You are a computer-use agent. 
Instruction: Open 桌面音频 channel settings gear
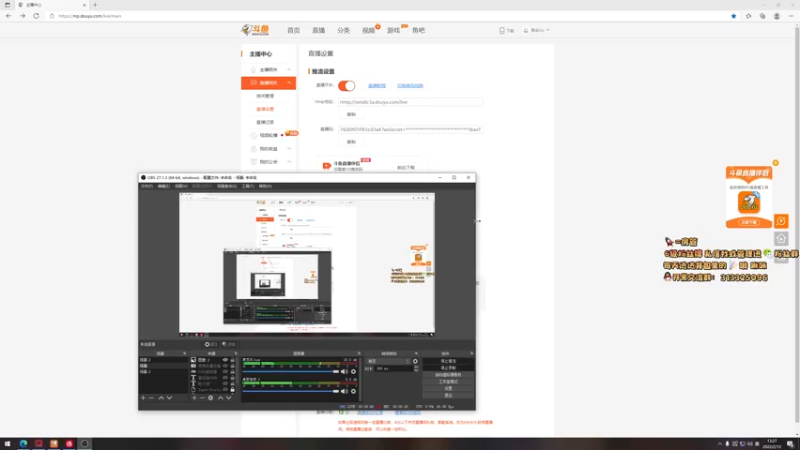pyautogui.click(x=354, y=391)
